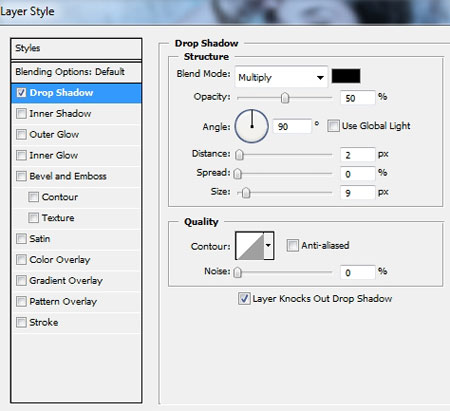Image resolution: width=450 pixels, height=411 pixels.
Task: Uncheck Layer Knocks Out Drop Shadow
Action: point(244,298)
